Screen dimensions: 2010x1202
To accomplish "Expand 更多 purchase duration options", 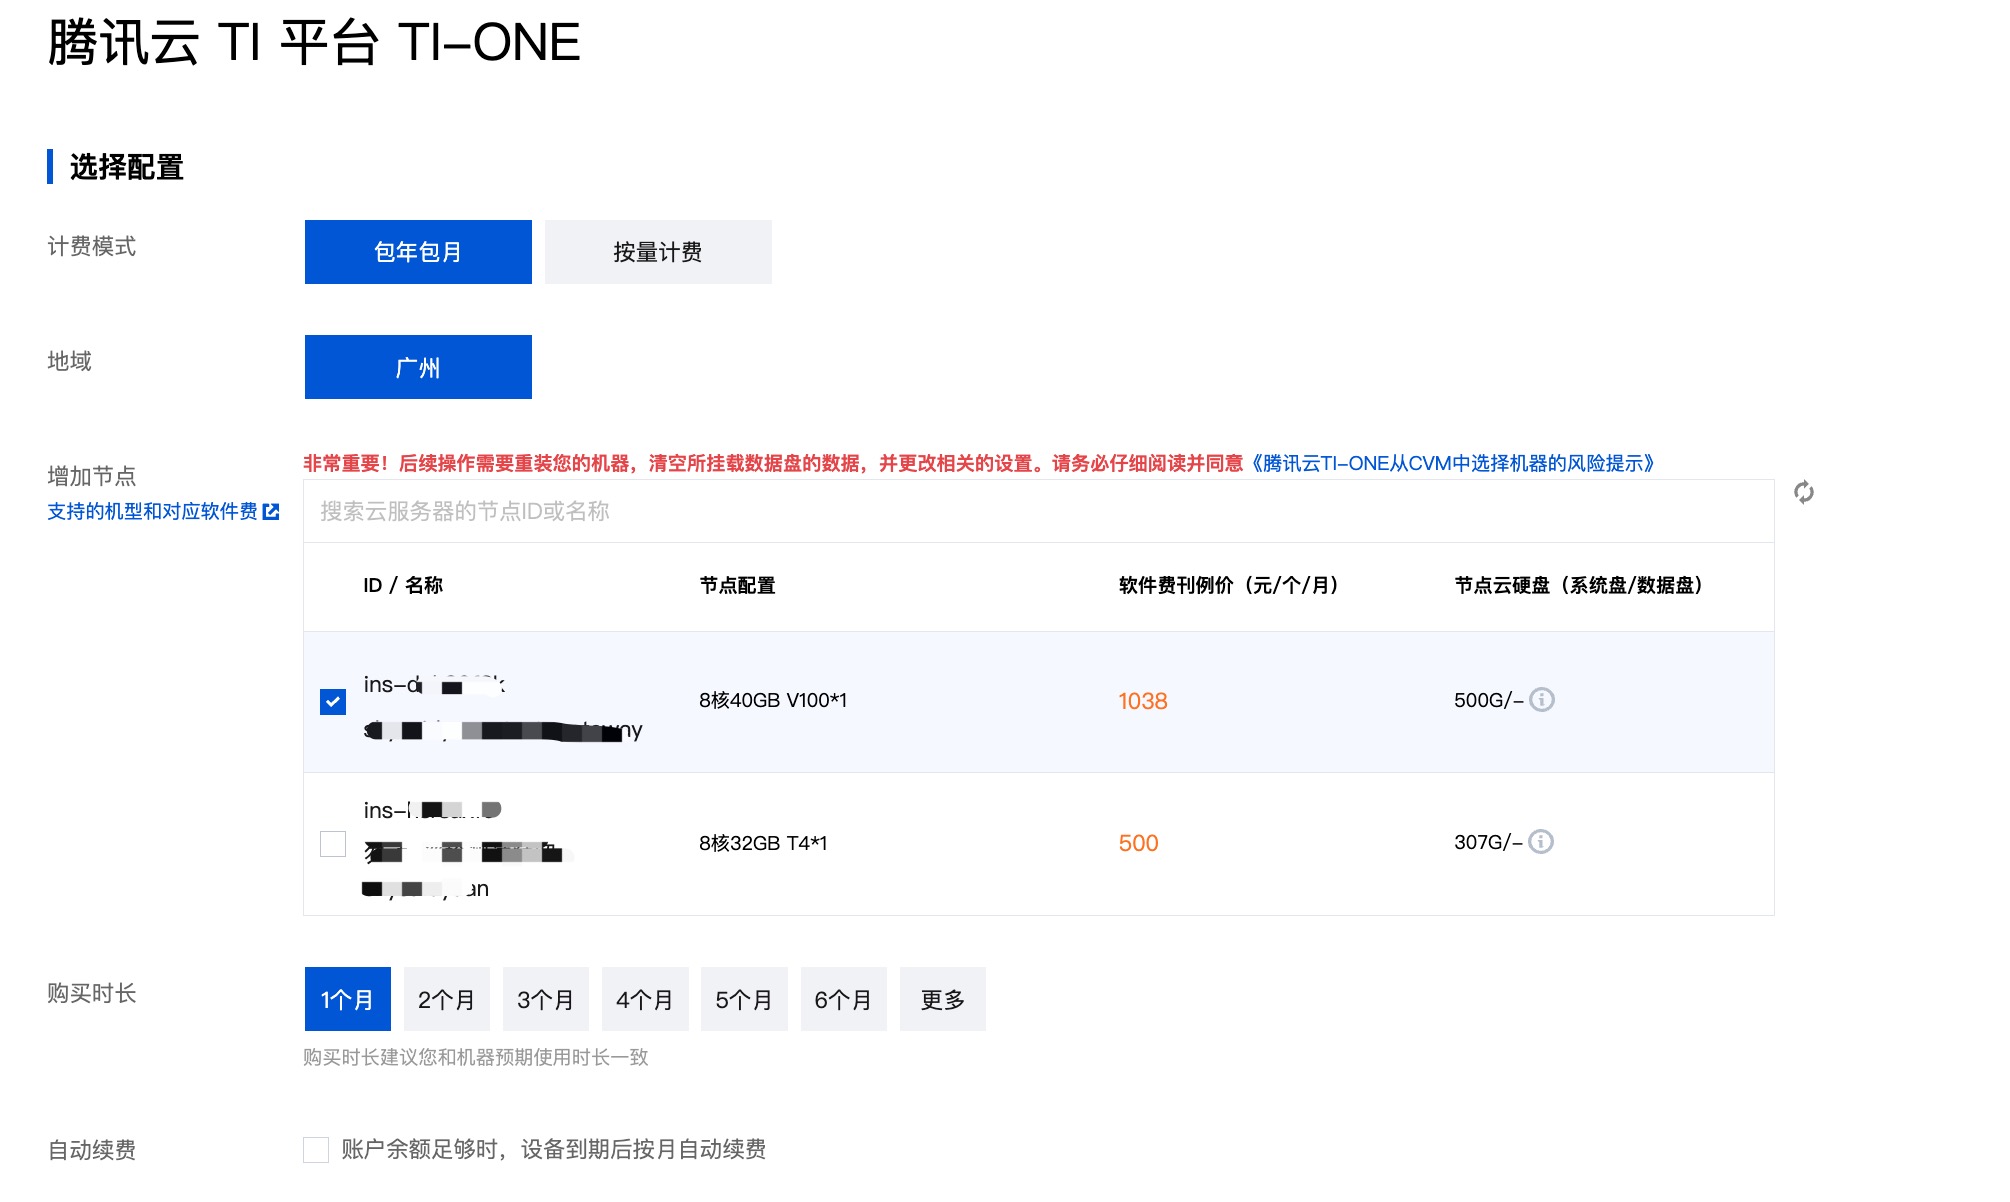I will [942, 999].
